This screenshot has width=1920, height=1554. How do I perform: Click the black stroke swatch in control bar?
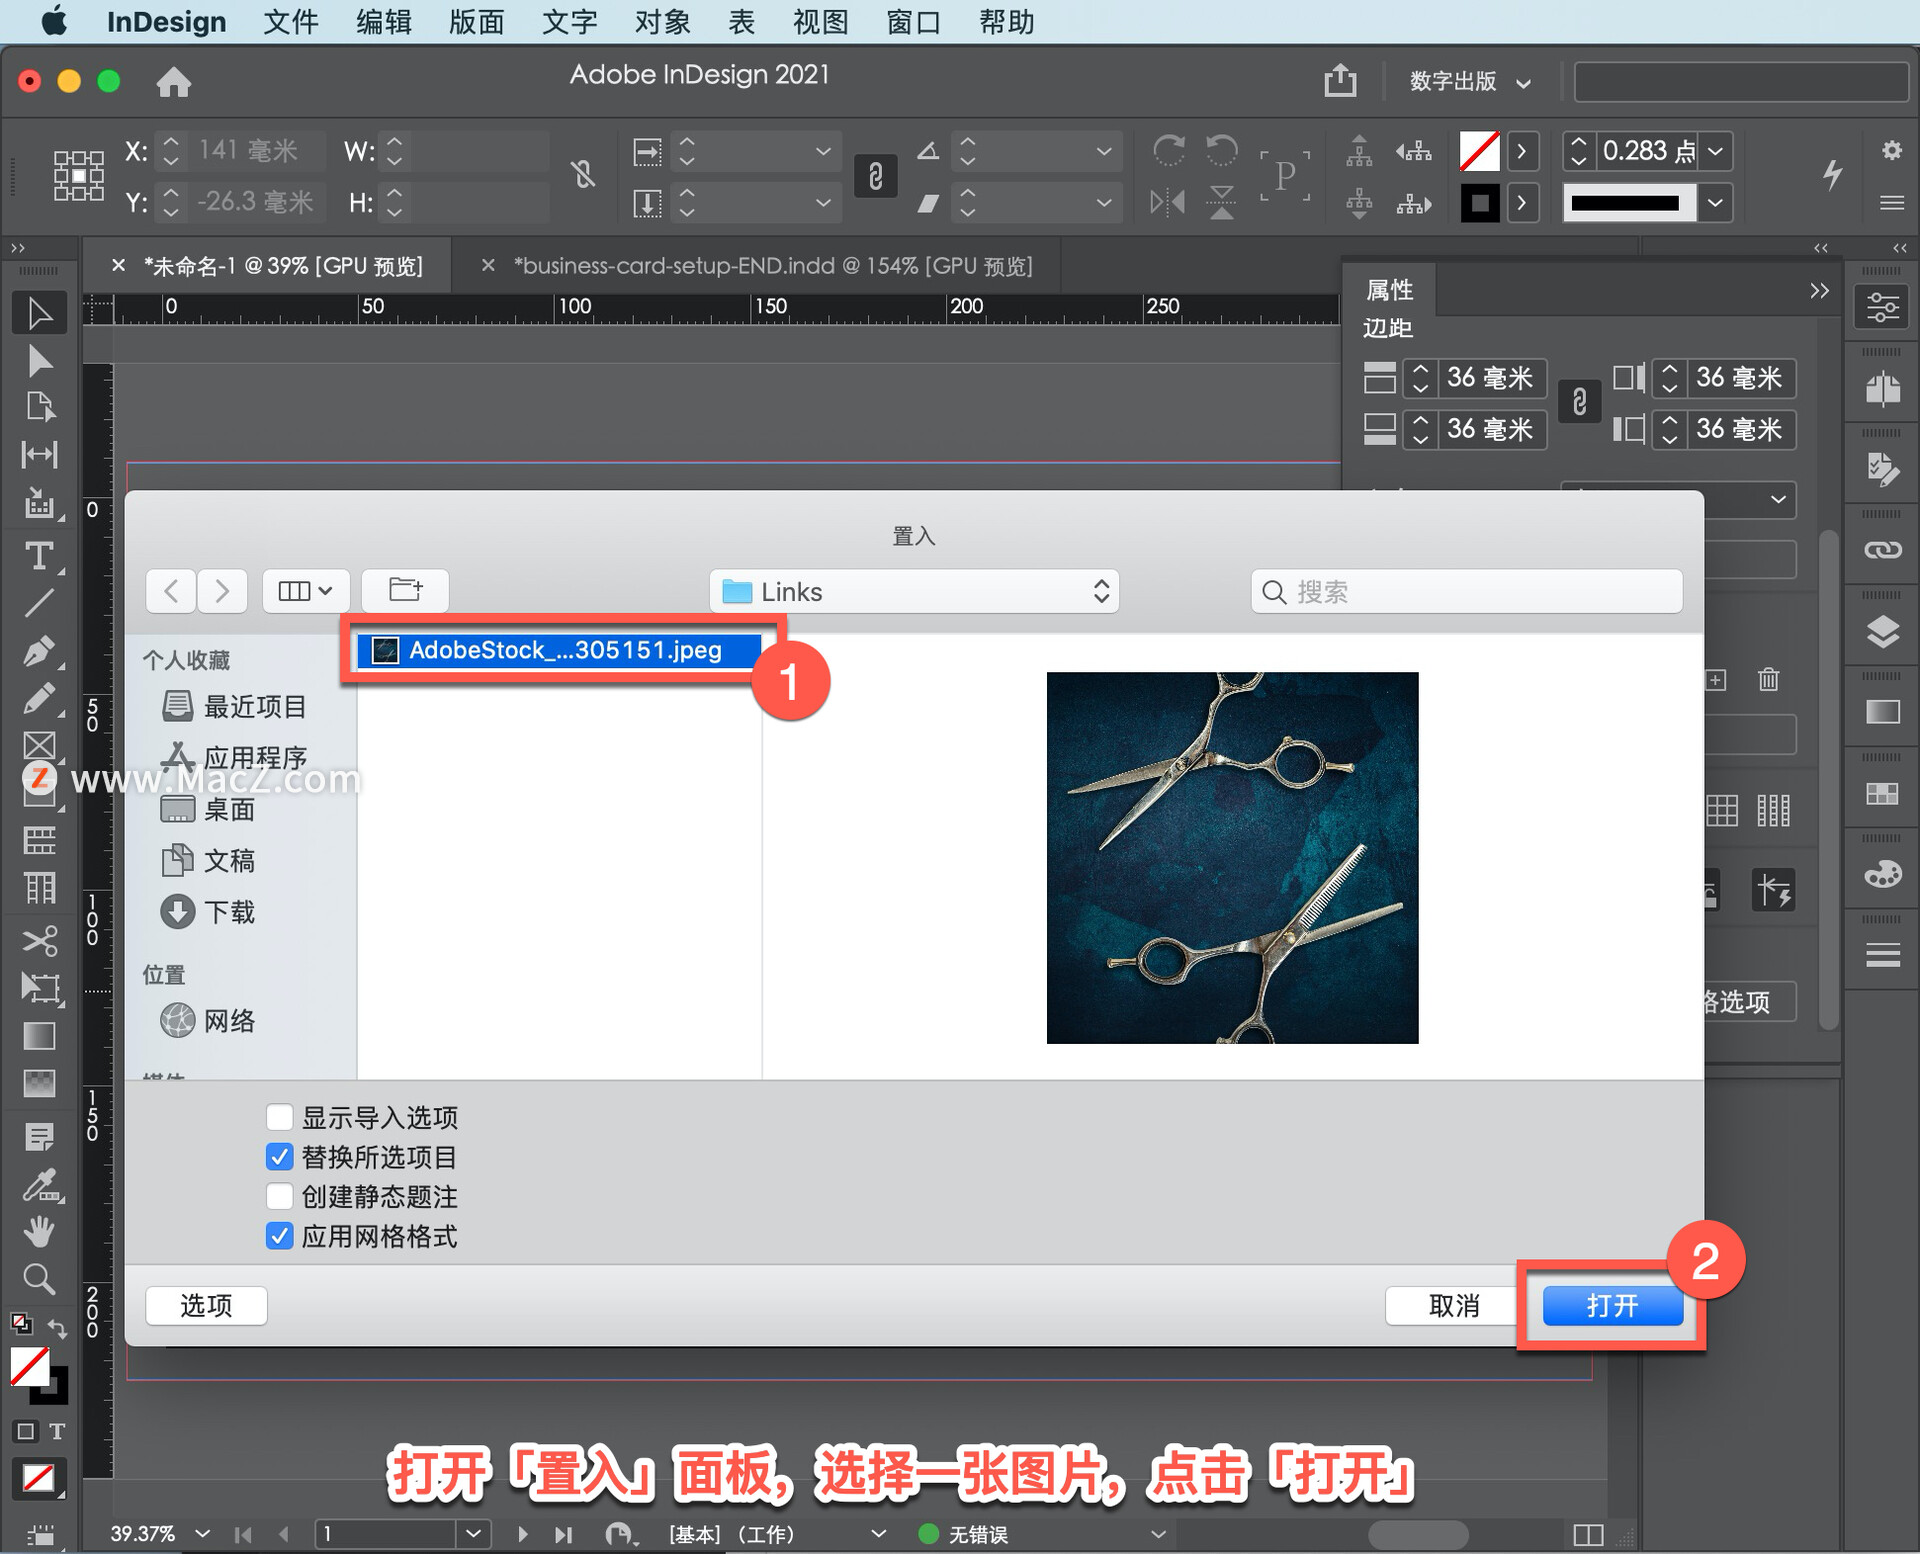1479,203
